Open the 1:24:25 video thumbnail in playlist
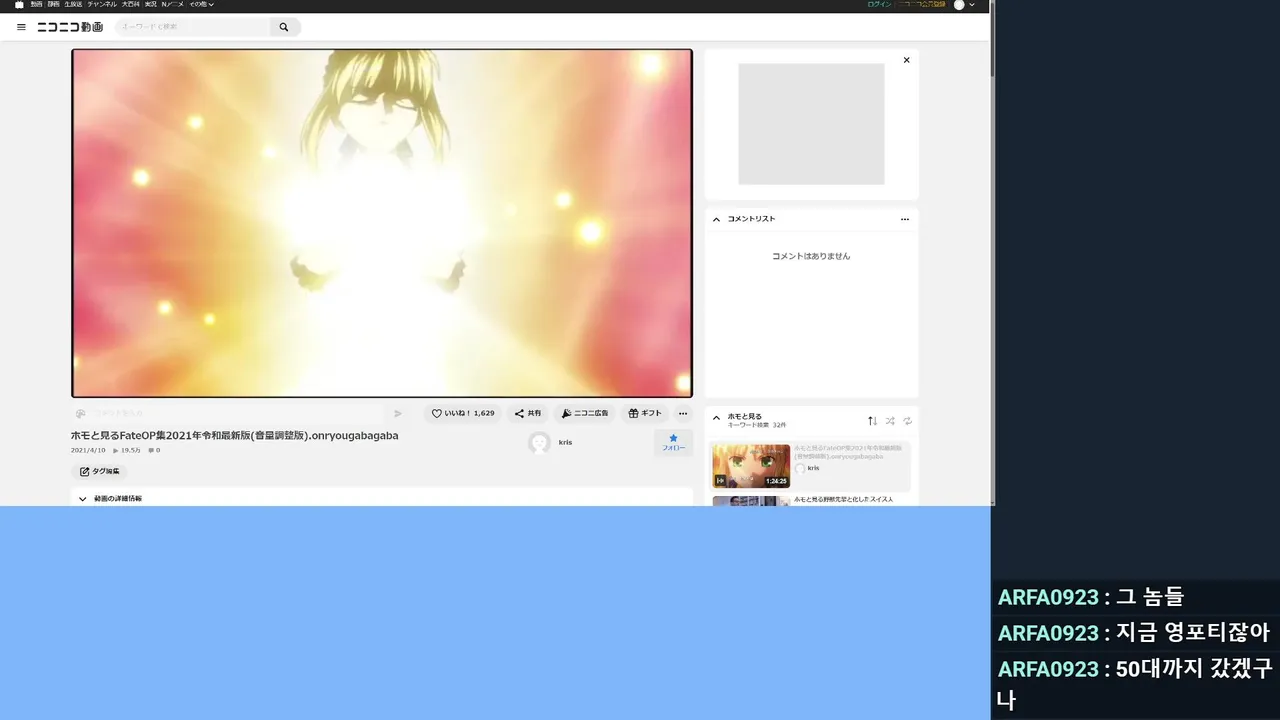This screenshot has height=720, width=1280. pyautogui.click(x=751, y=466)
